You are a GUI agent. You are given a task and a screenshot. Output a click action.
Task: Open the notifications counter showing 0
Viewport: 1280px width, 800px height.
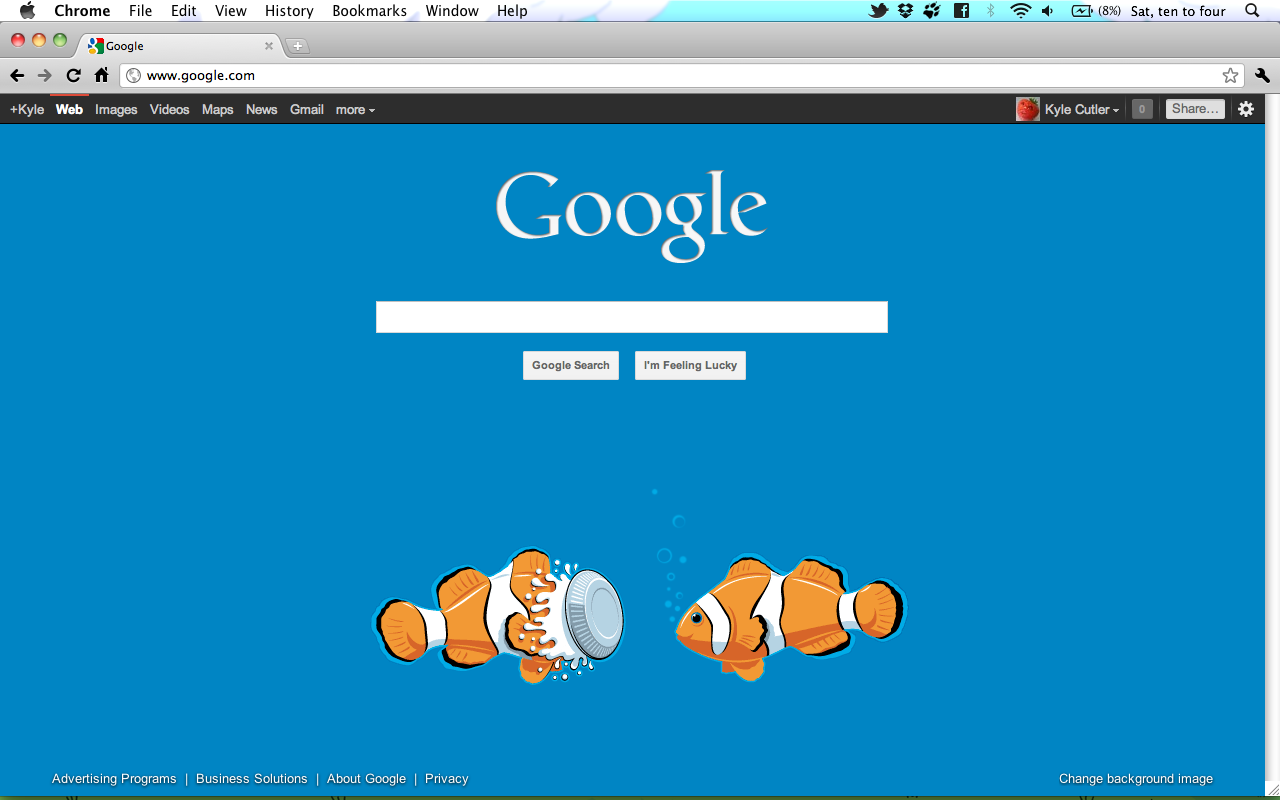1142,109
